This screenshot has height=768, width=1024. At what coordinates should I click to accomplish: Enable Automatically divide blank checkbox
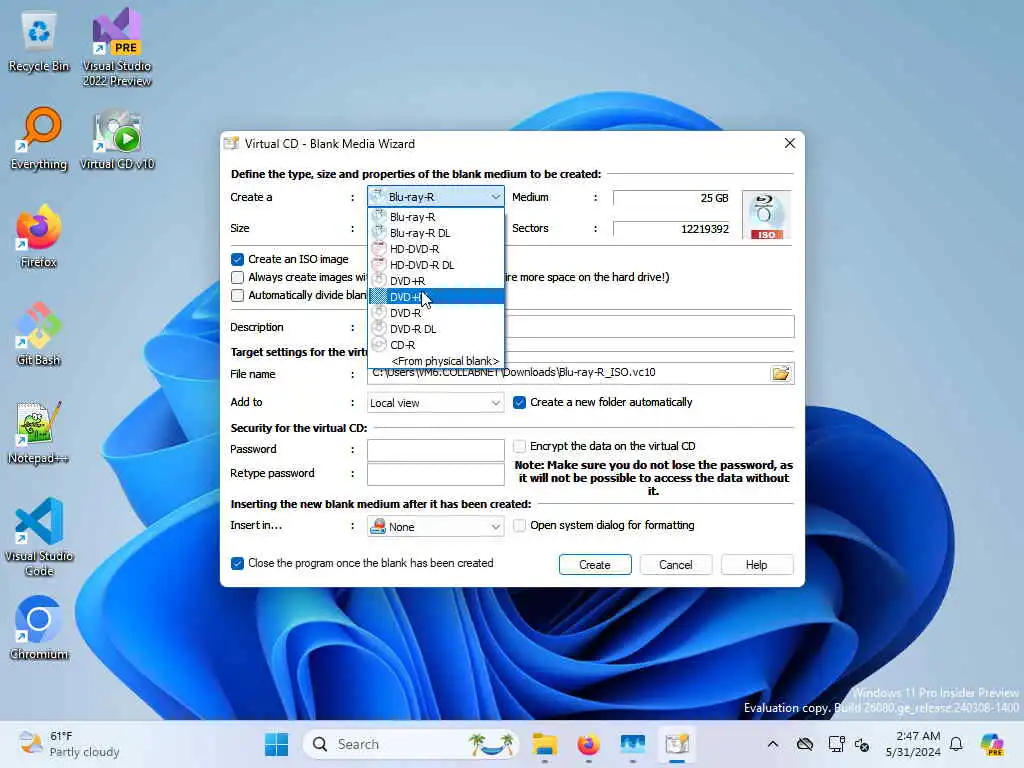(237, 295)
